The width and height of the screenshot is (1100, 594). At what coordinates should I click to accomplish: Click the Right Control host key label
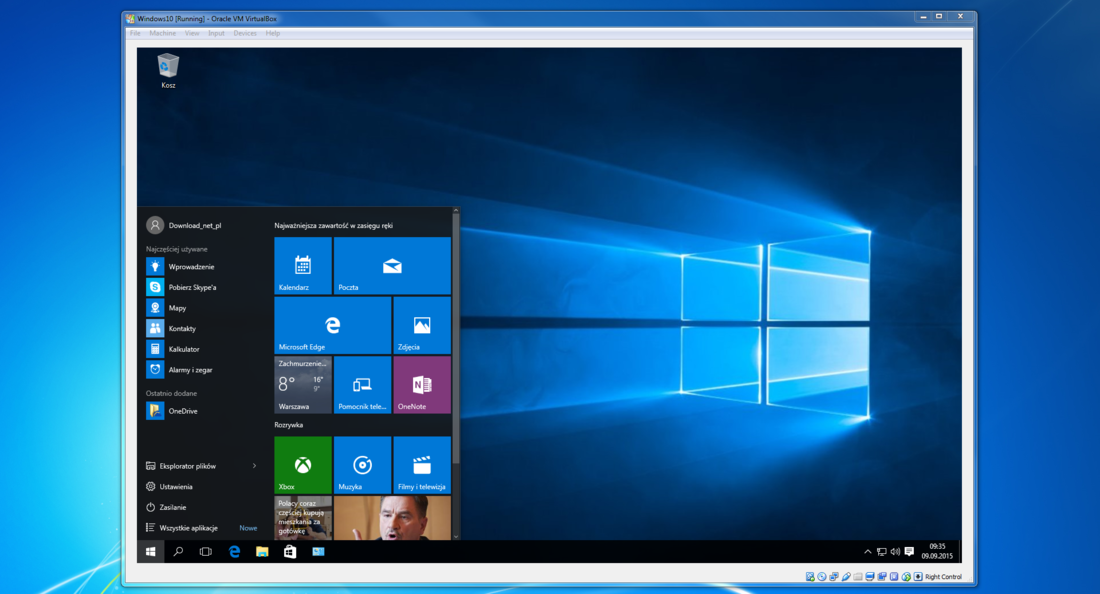click(x=944, y=576)
